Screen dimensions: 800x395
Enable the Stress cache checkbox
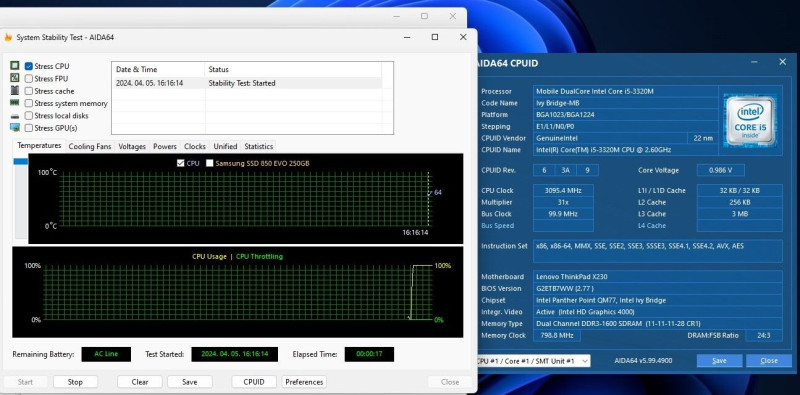tap(29, 91)
